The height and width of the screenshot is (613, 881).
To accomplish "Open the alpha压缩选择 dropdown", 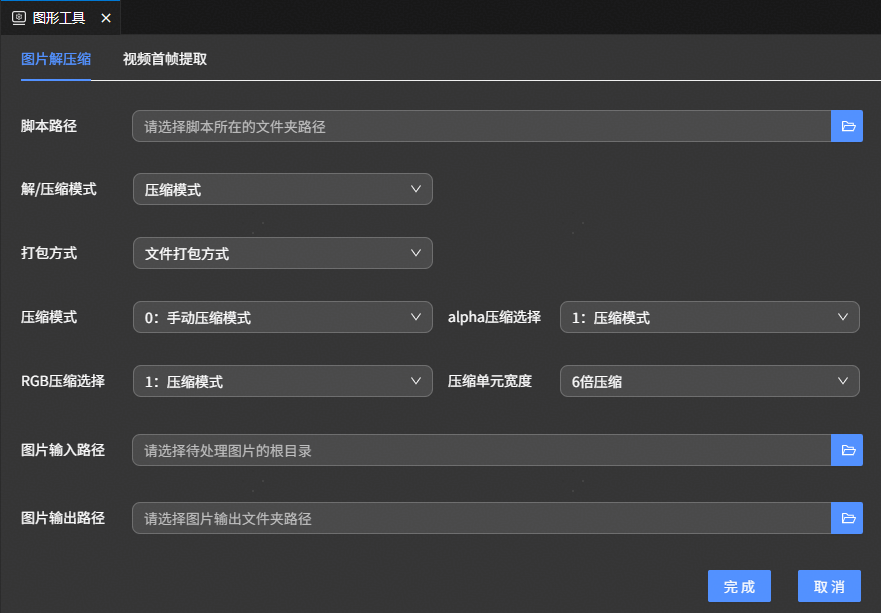I will tap(709, 317).
